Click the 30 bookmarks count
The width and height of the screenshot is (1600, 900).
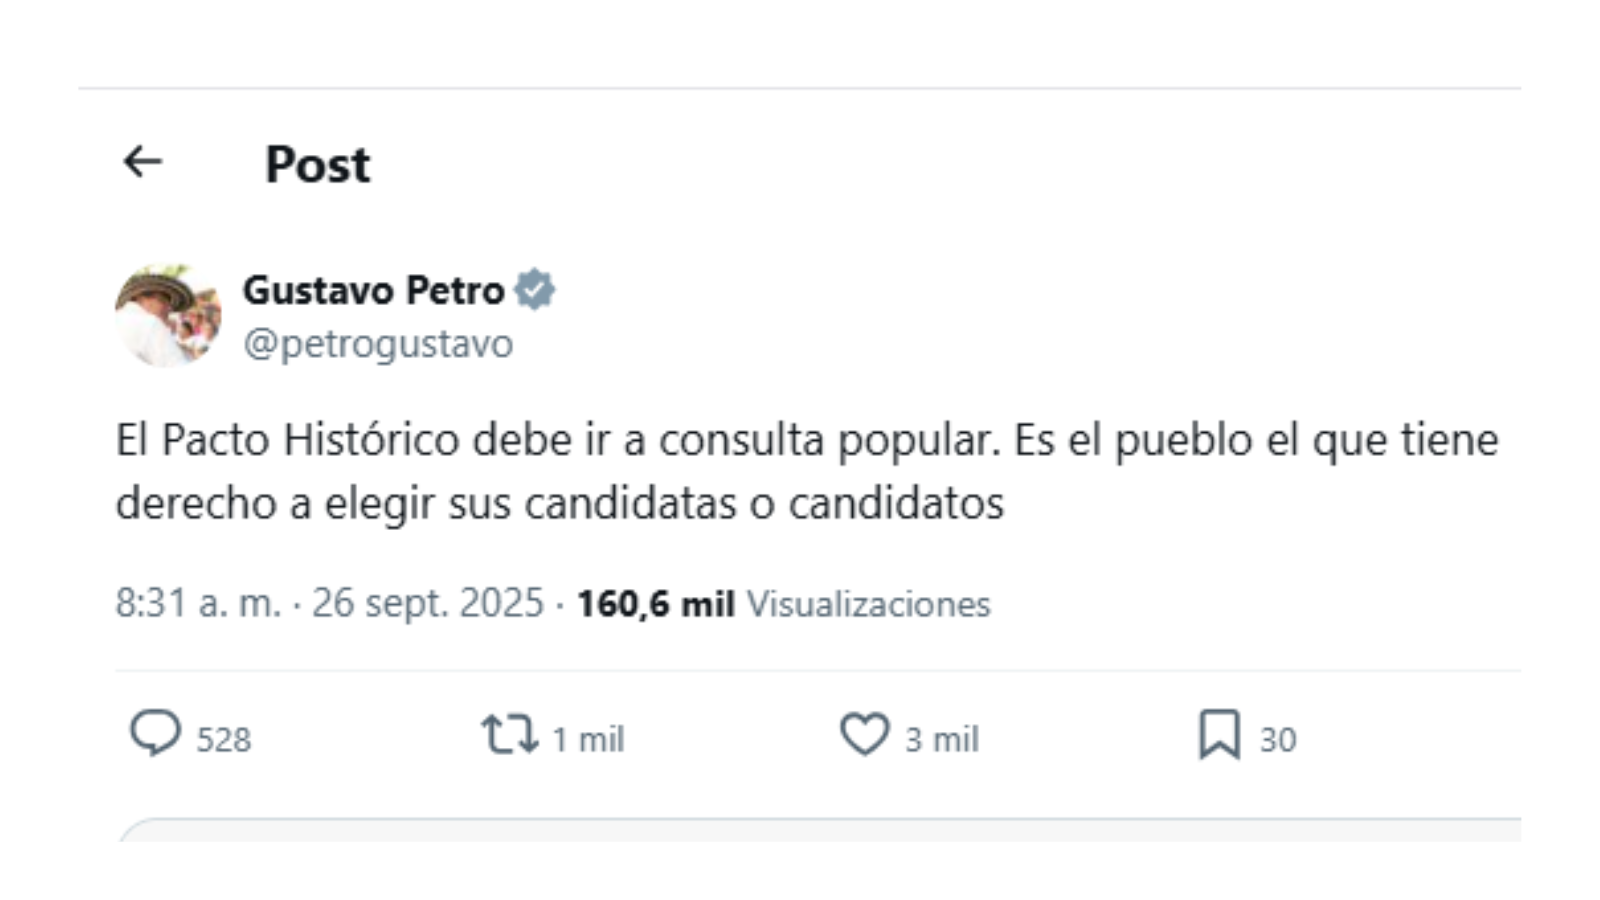pyautogui.click(x=1277, y=740)
